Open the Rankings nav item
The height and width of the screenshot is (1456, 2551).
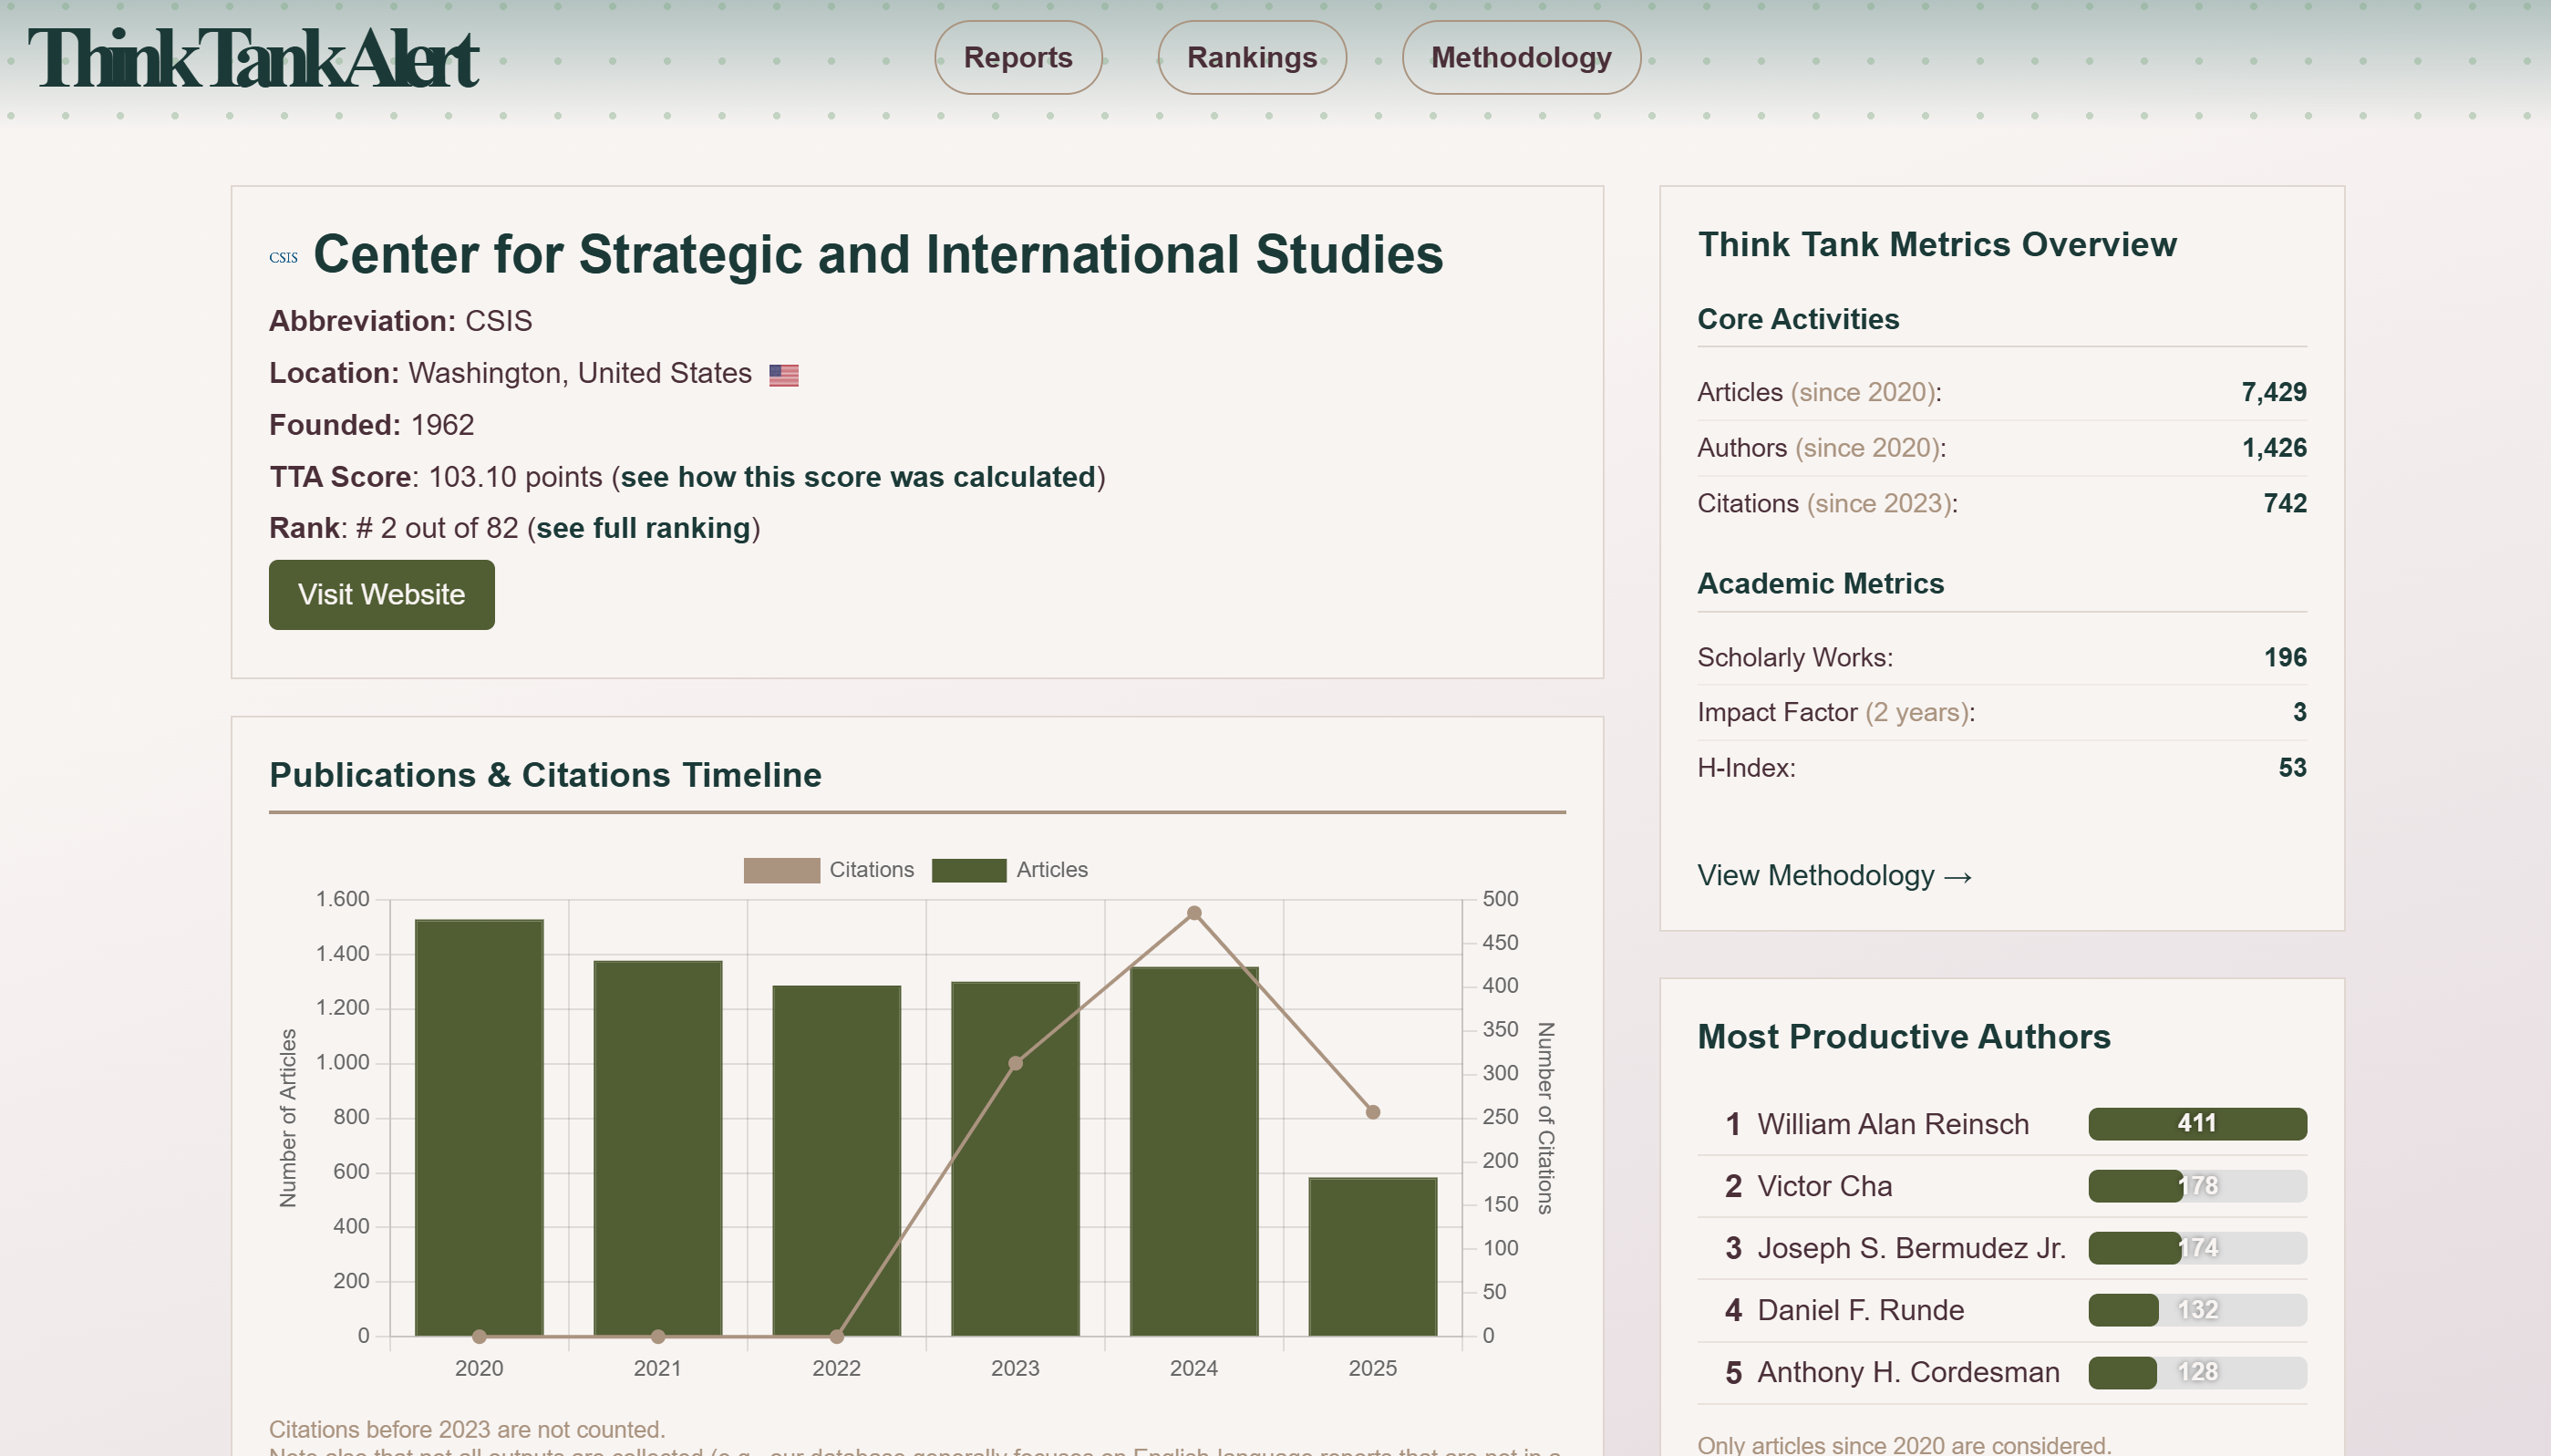click(x=1252, y=57)
